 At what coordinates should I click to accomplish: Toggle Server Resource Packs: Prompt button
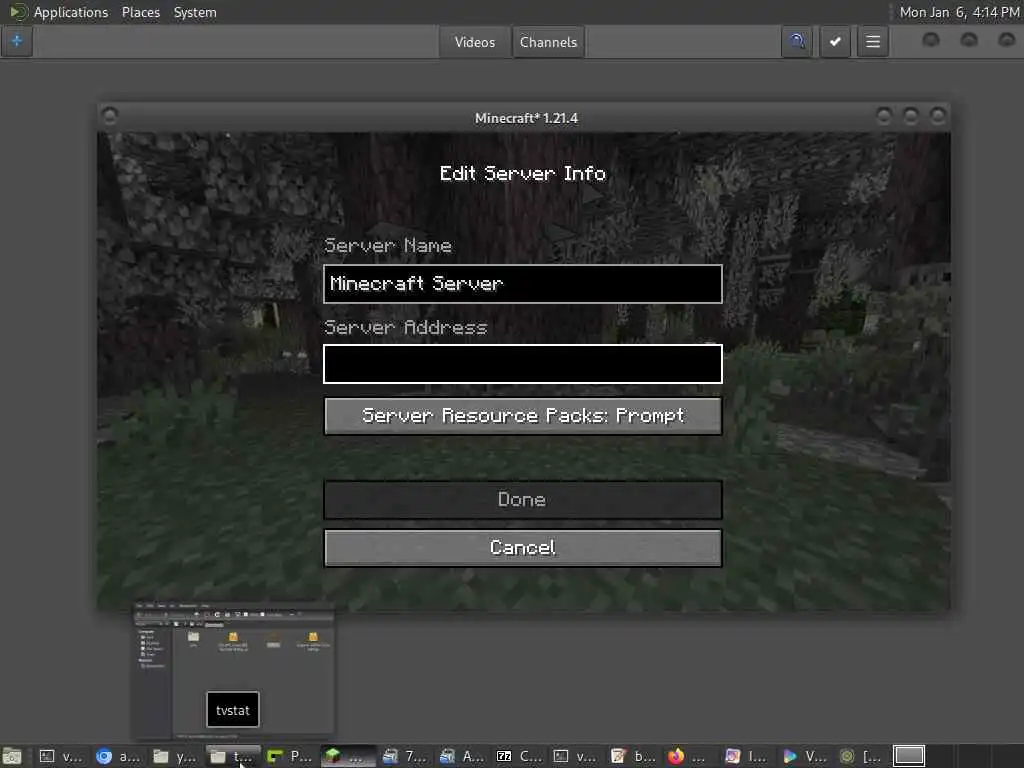(x=522, y=415)
